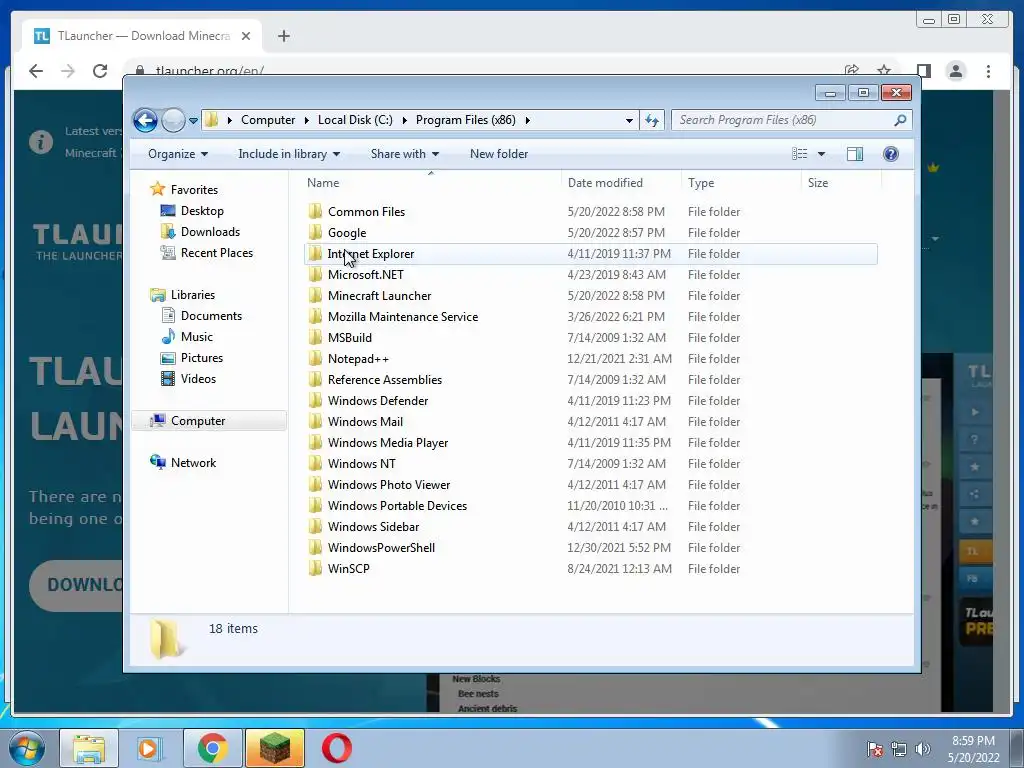Open Desktop in the navigation pane
The width and height of the screenshot is (1024, 768).
(x=202, y=211)
